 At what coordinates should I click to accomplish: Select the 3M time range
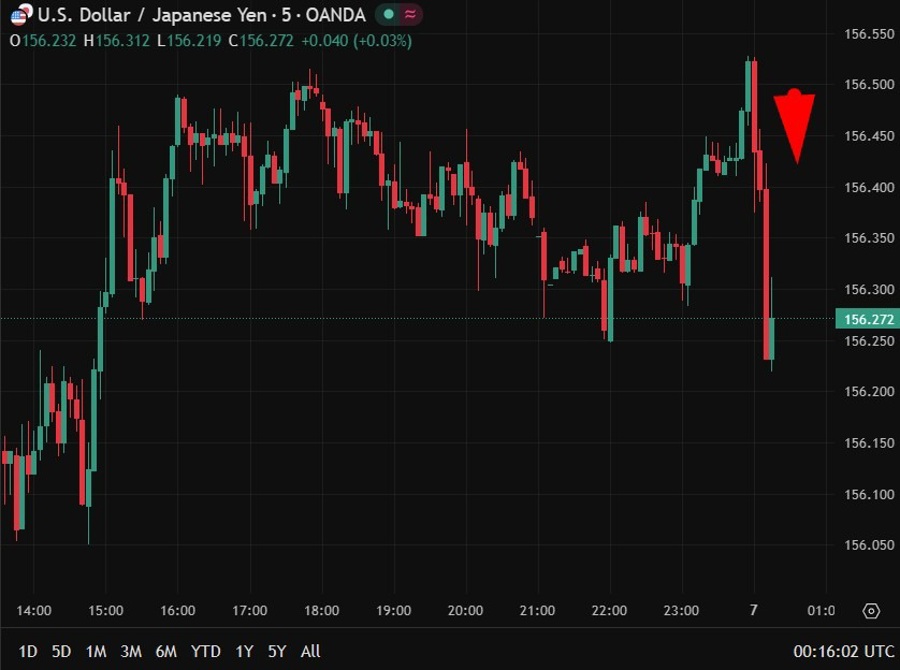click(x=131, y=652)
